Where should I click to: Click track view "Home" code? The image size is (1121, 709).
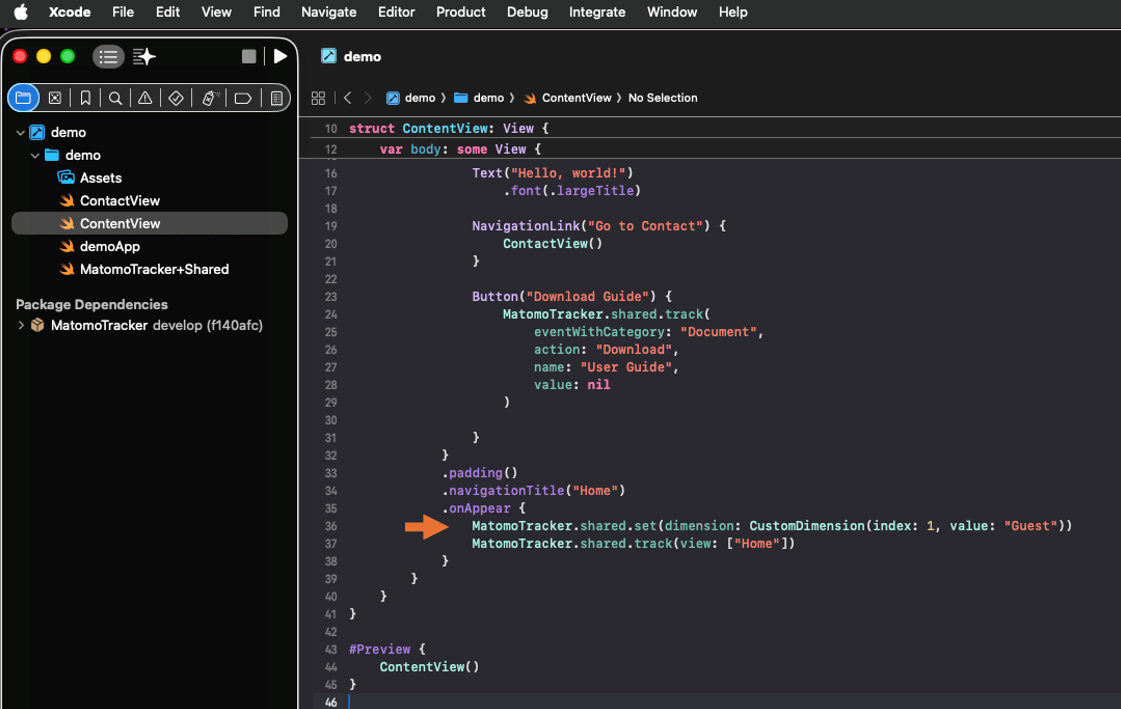633,544
